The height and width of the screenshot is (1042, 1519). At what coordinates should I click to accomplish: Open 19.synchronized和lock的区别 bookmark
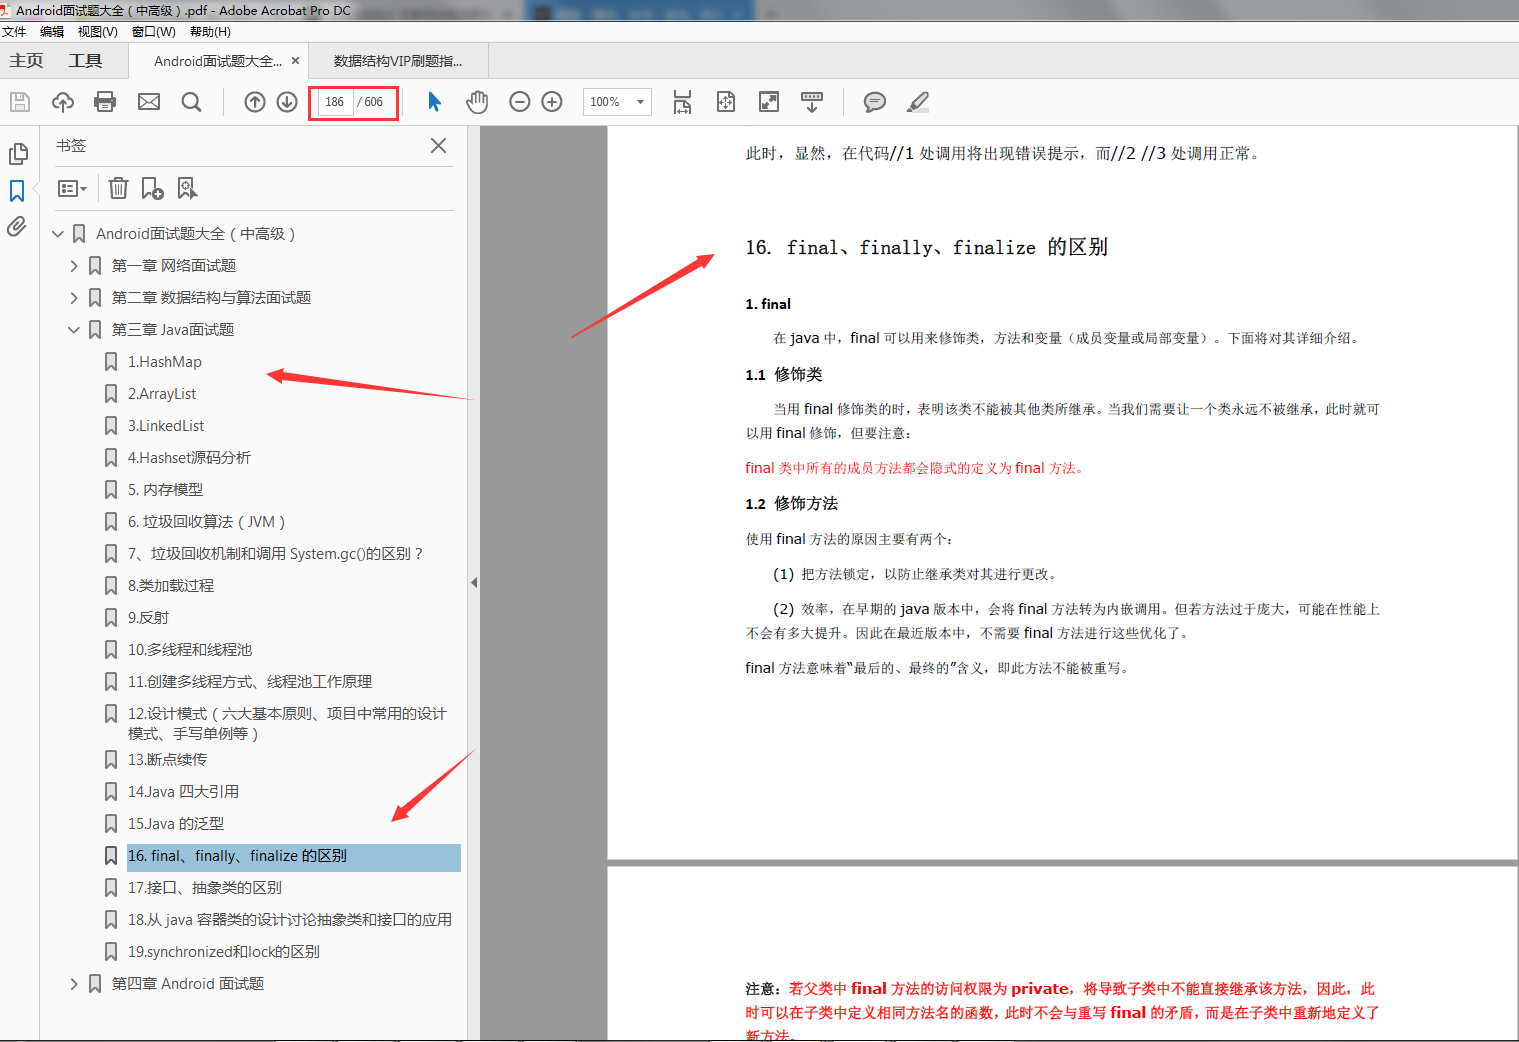click(x=224, y=952)
